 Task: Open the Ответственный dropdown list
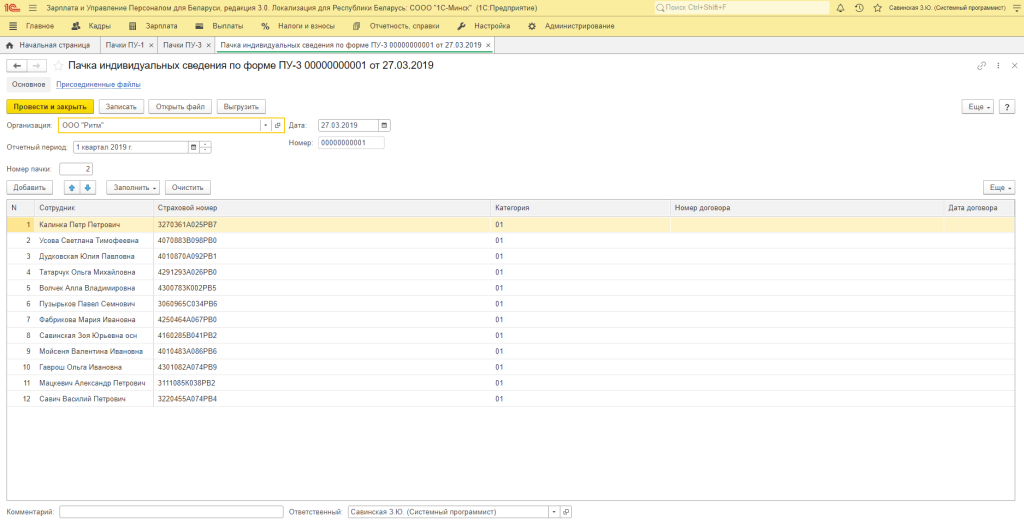tap(553, 511)
